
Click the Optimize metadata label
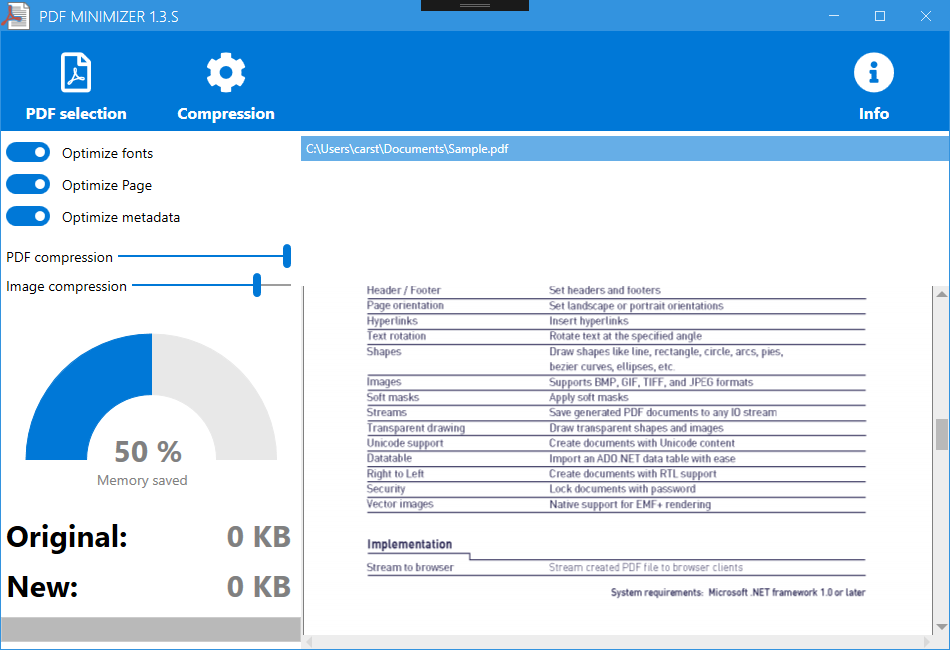121,217
